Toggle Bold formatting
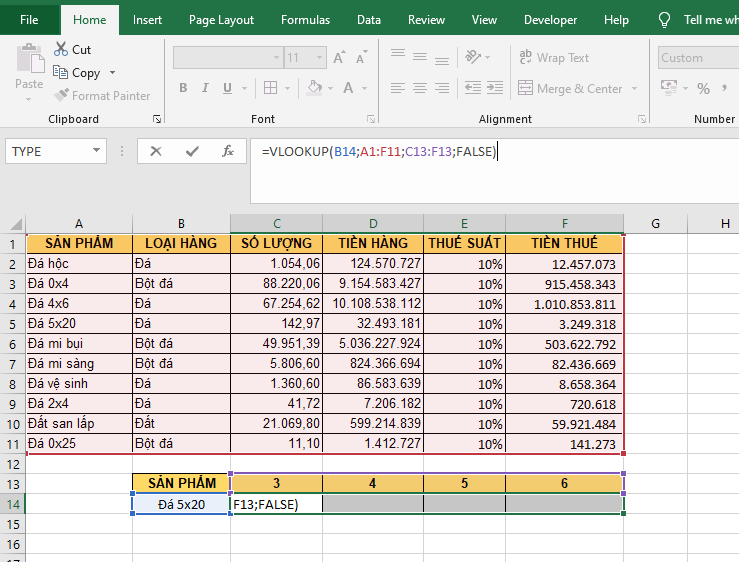 pyautogui.click(x=183, y=88)
